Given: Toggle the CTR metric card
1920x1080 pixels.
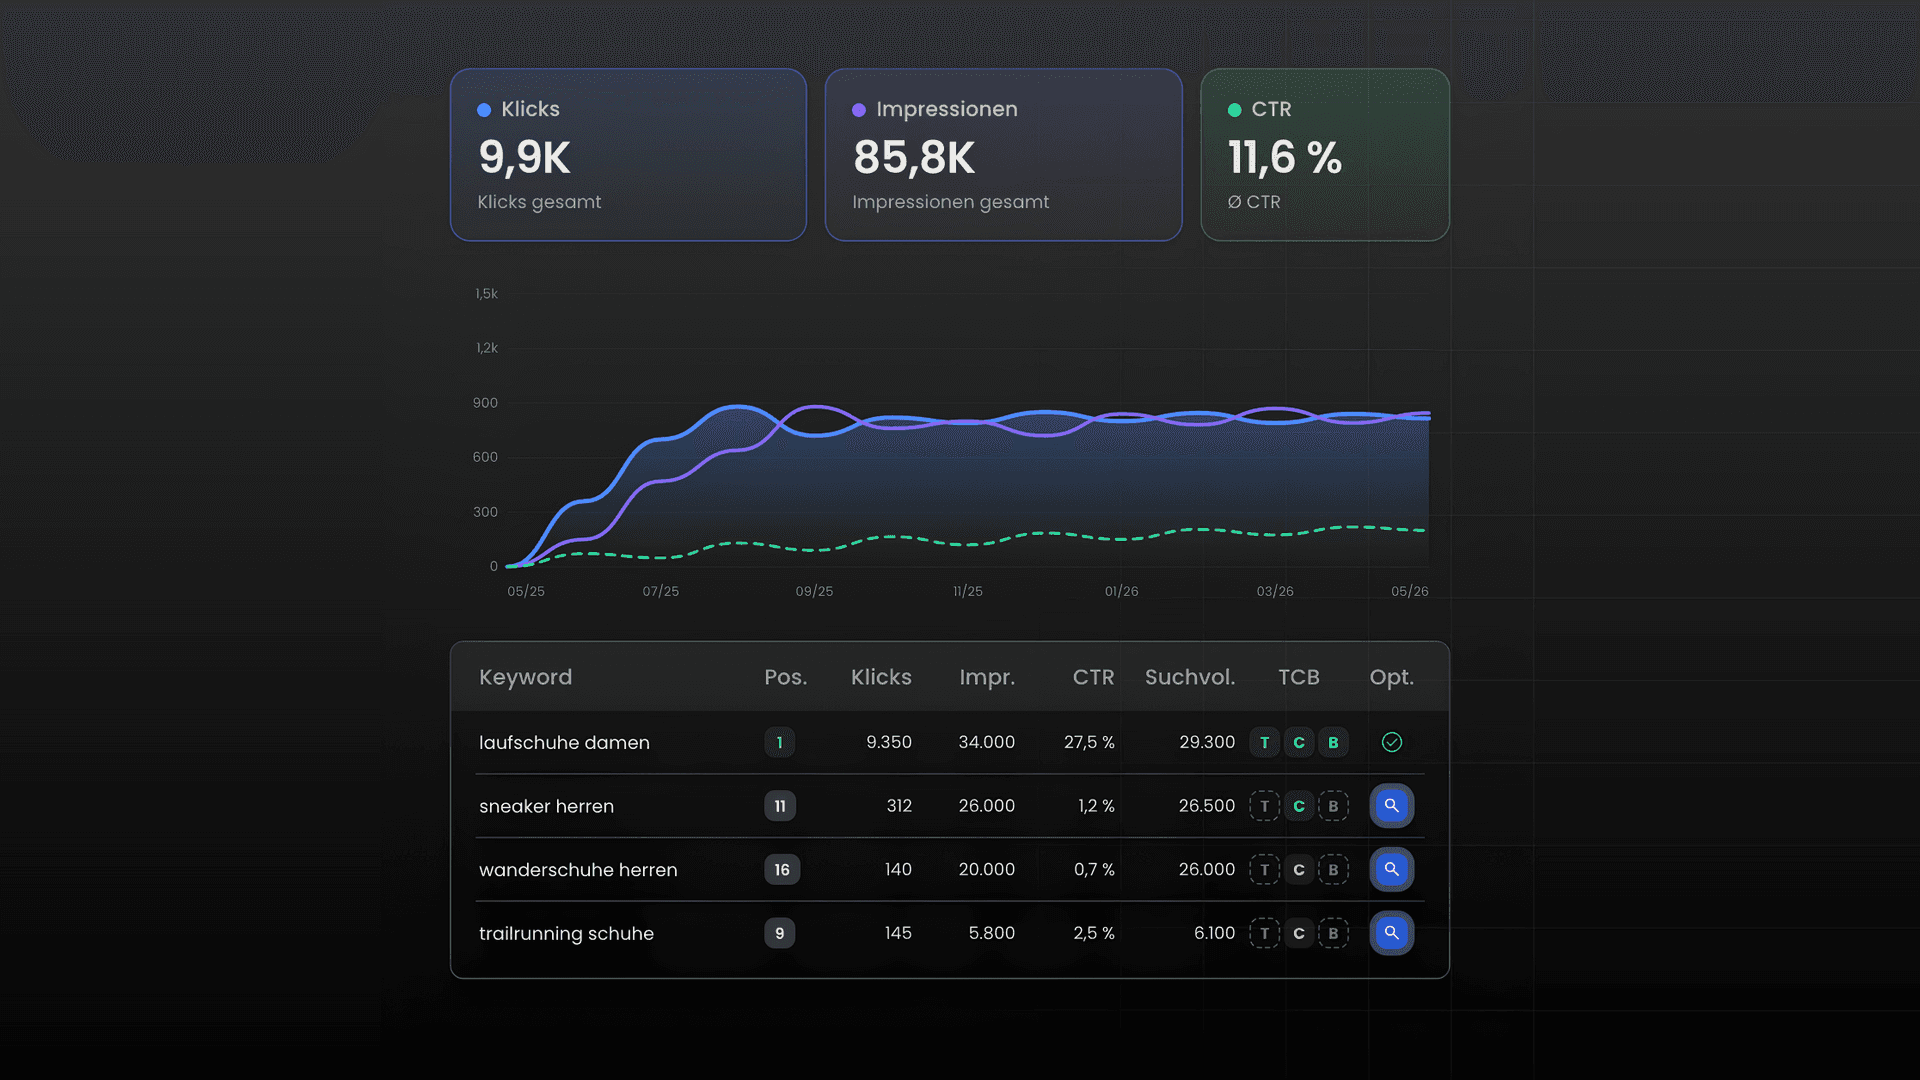Looking at the screenshot, I should click(1325, 155).
